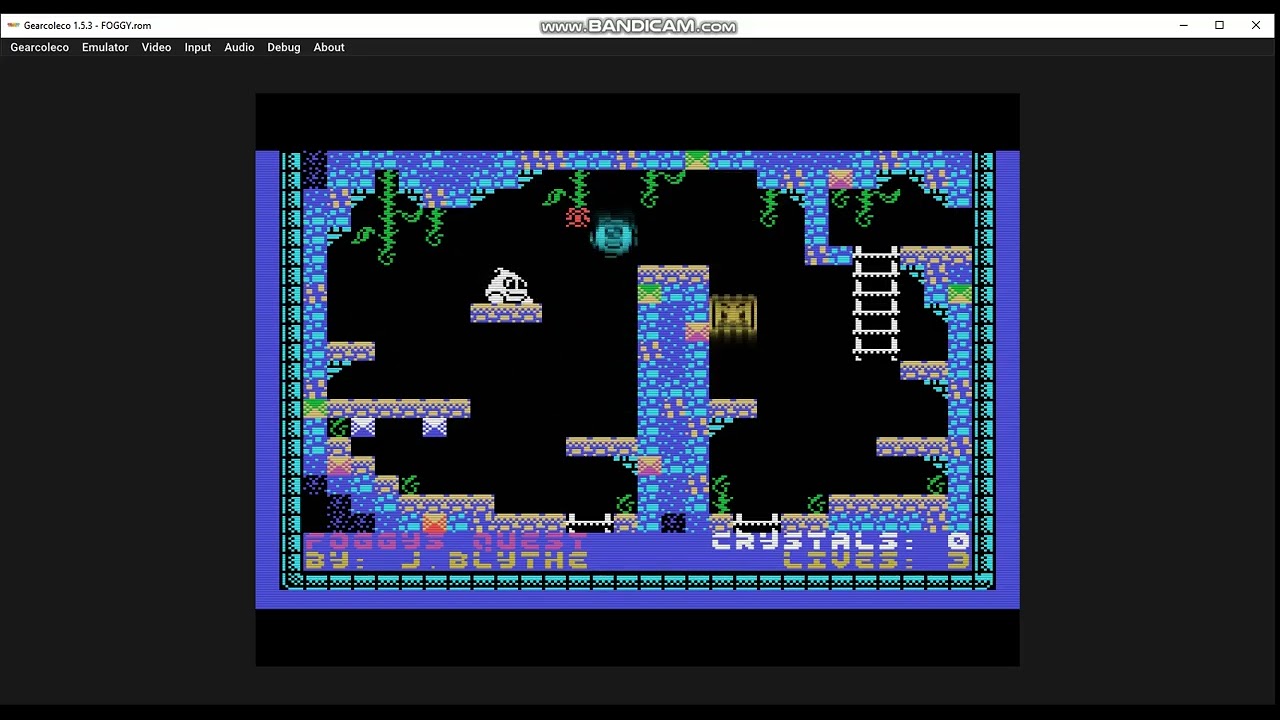Click the cyan swirling orb sprite
The image size is (1280, 720).
(x=613, y=235)
